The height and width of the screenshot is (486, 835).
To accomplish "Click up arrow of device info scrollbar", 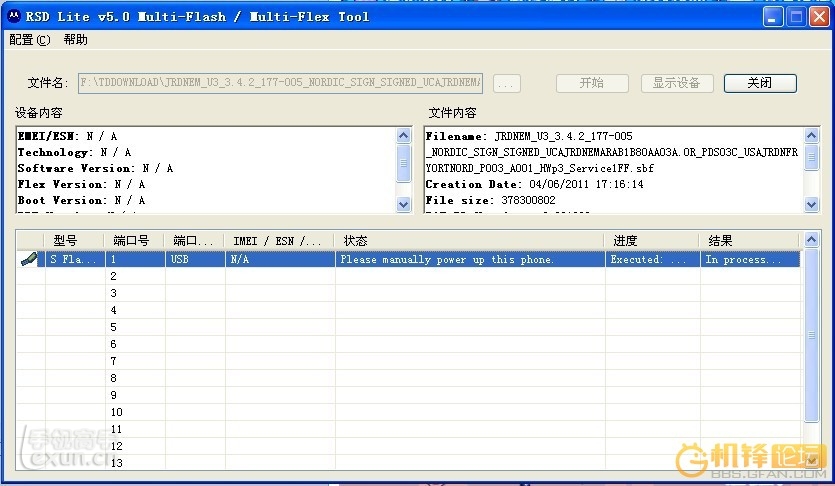I will [x=404, y=136].
